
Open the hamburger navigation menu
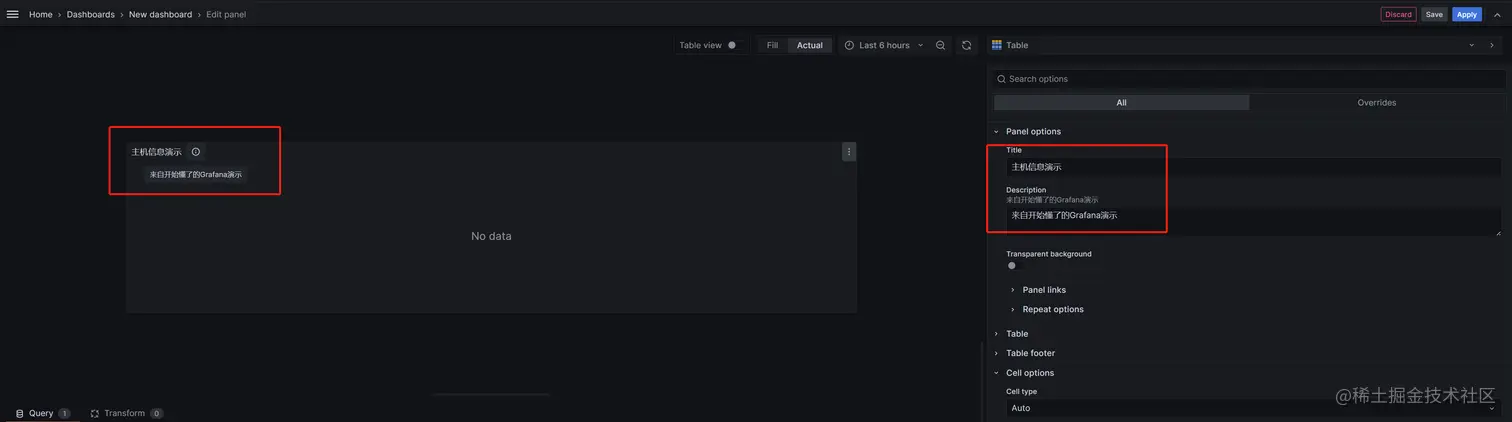(x=13, y=14)
